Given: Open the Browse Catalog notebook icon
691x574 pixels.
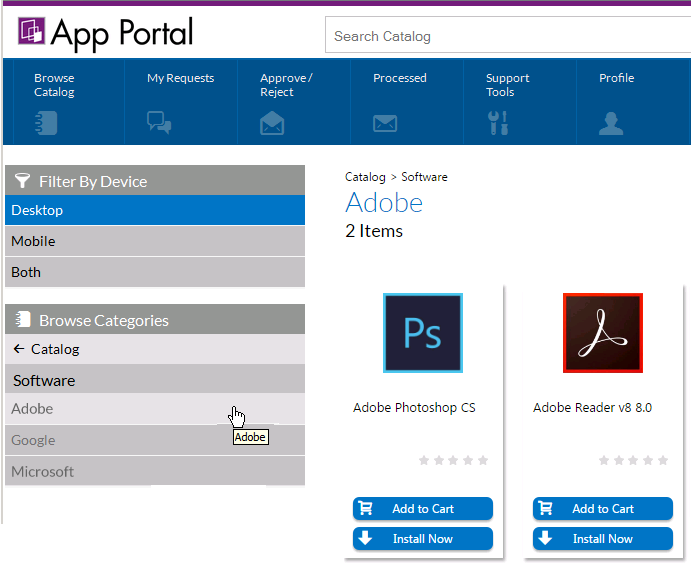Looking at the screenshot, I should click(x=46, y=123).
